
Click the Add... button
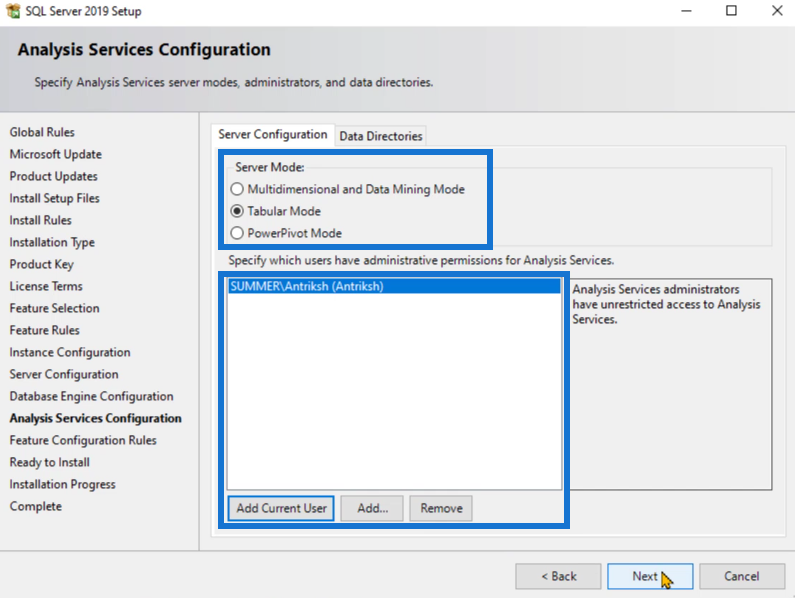click(372, 508)
